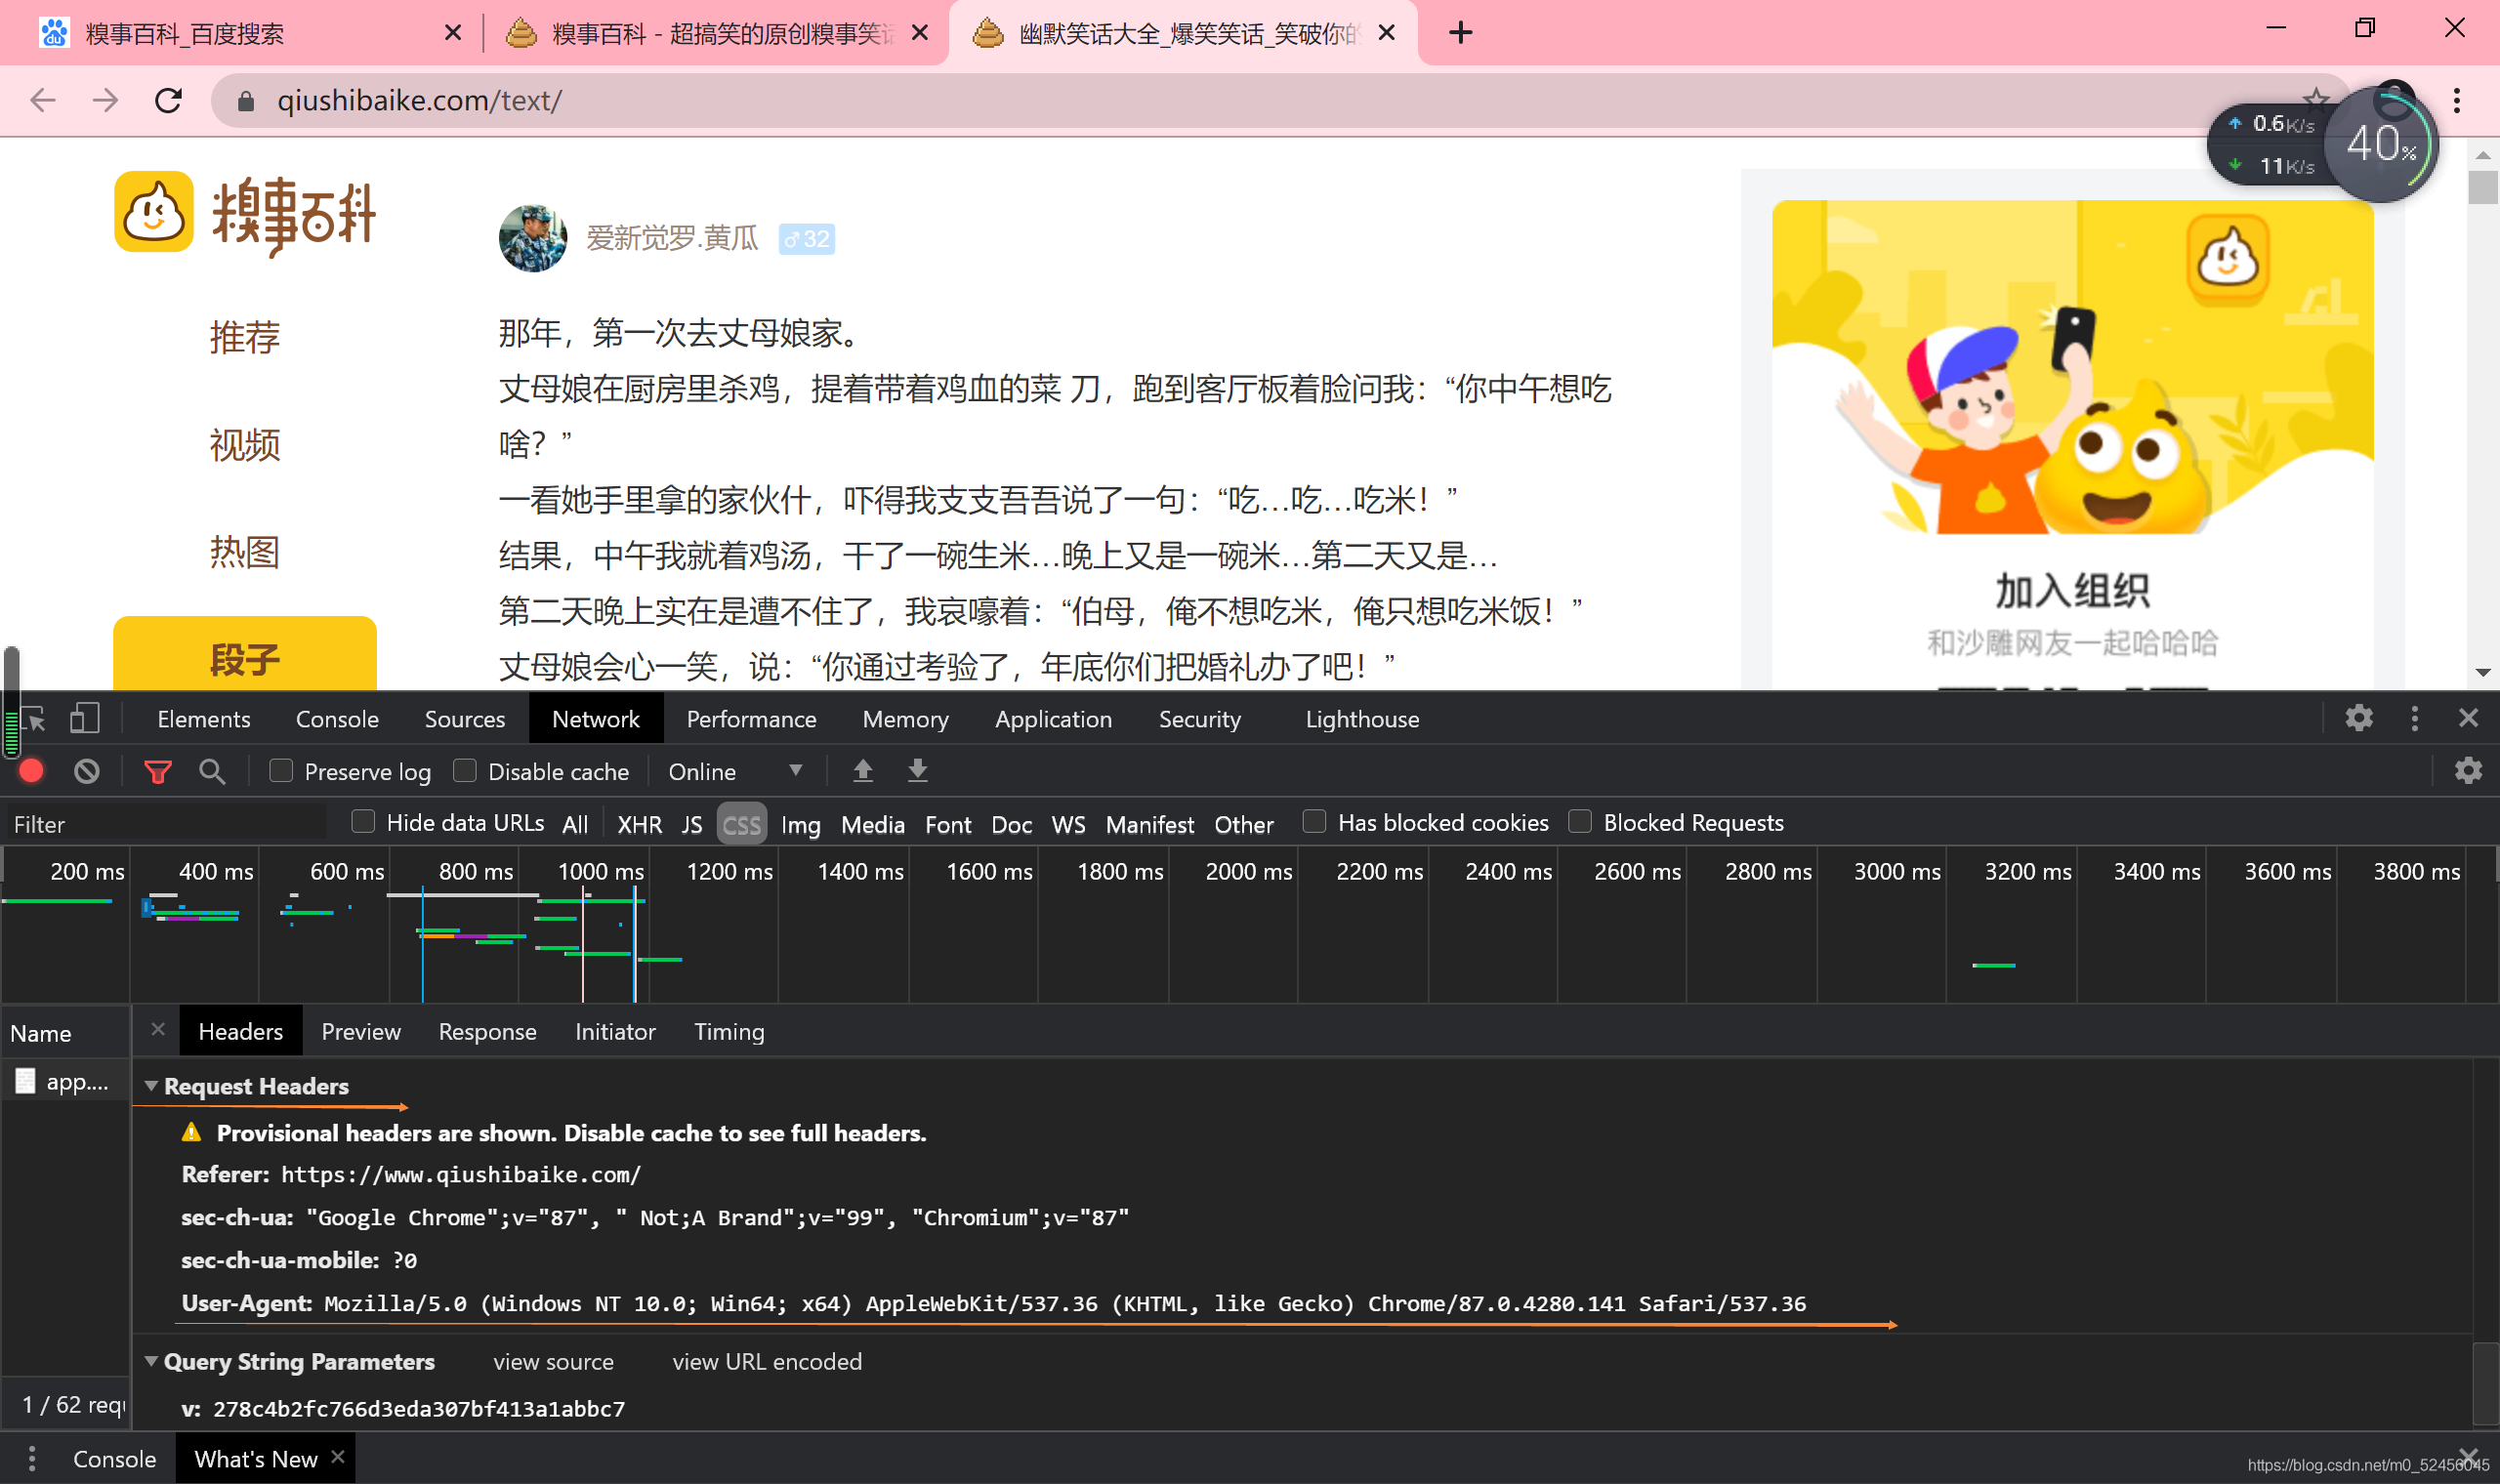The height and width of the screenshot is (1484, 2500).
Task: Toggle the red filter funnel icon
Action: 158,771
